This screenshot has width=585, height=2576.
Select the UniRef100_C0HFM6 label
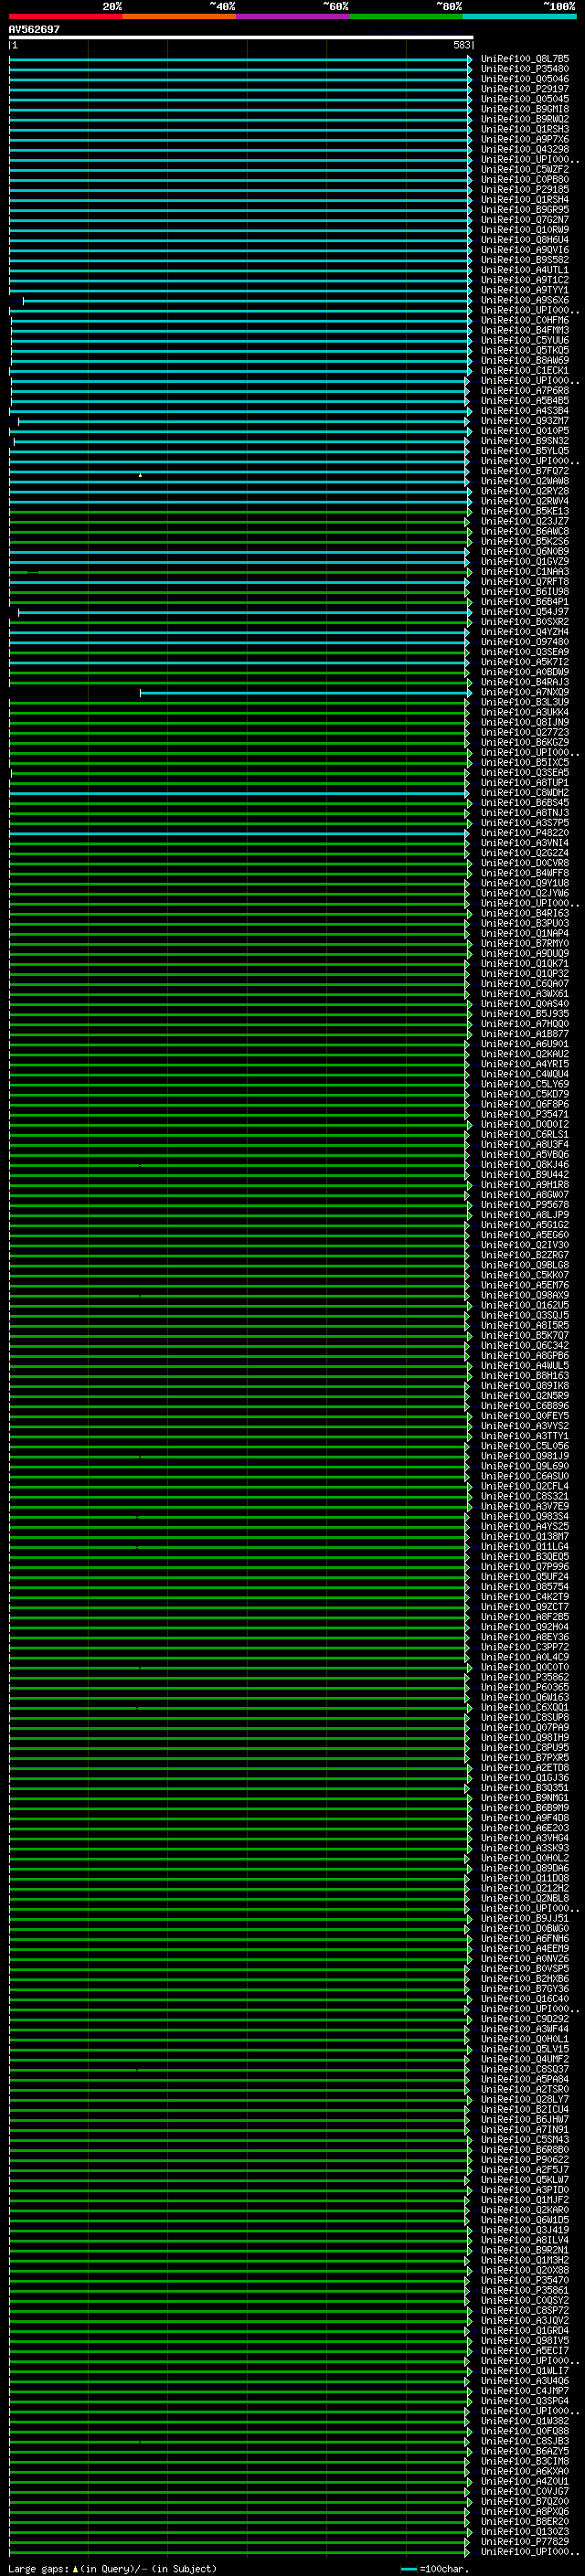[x=525, y=320]
